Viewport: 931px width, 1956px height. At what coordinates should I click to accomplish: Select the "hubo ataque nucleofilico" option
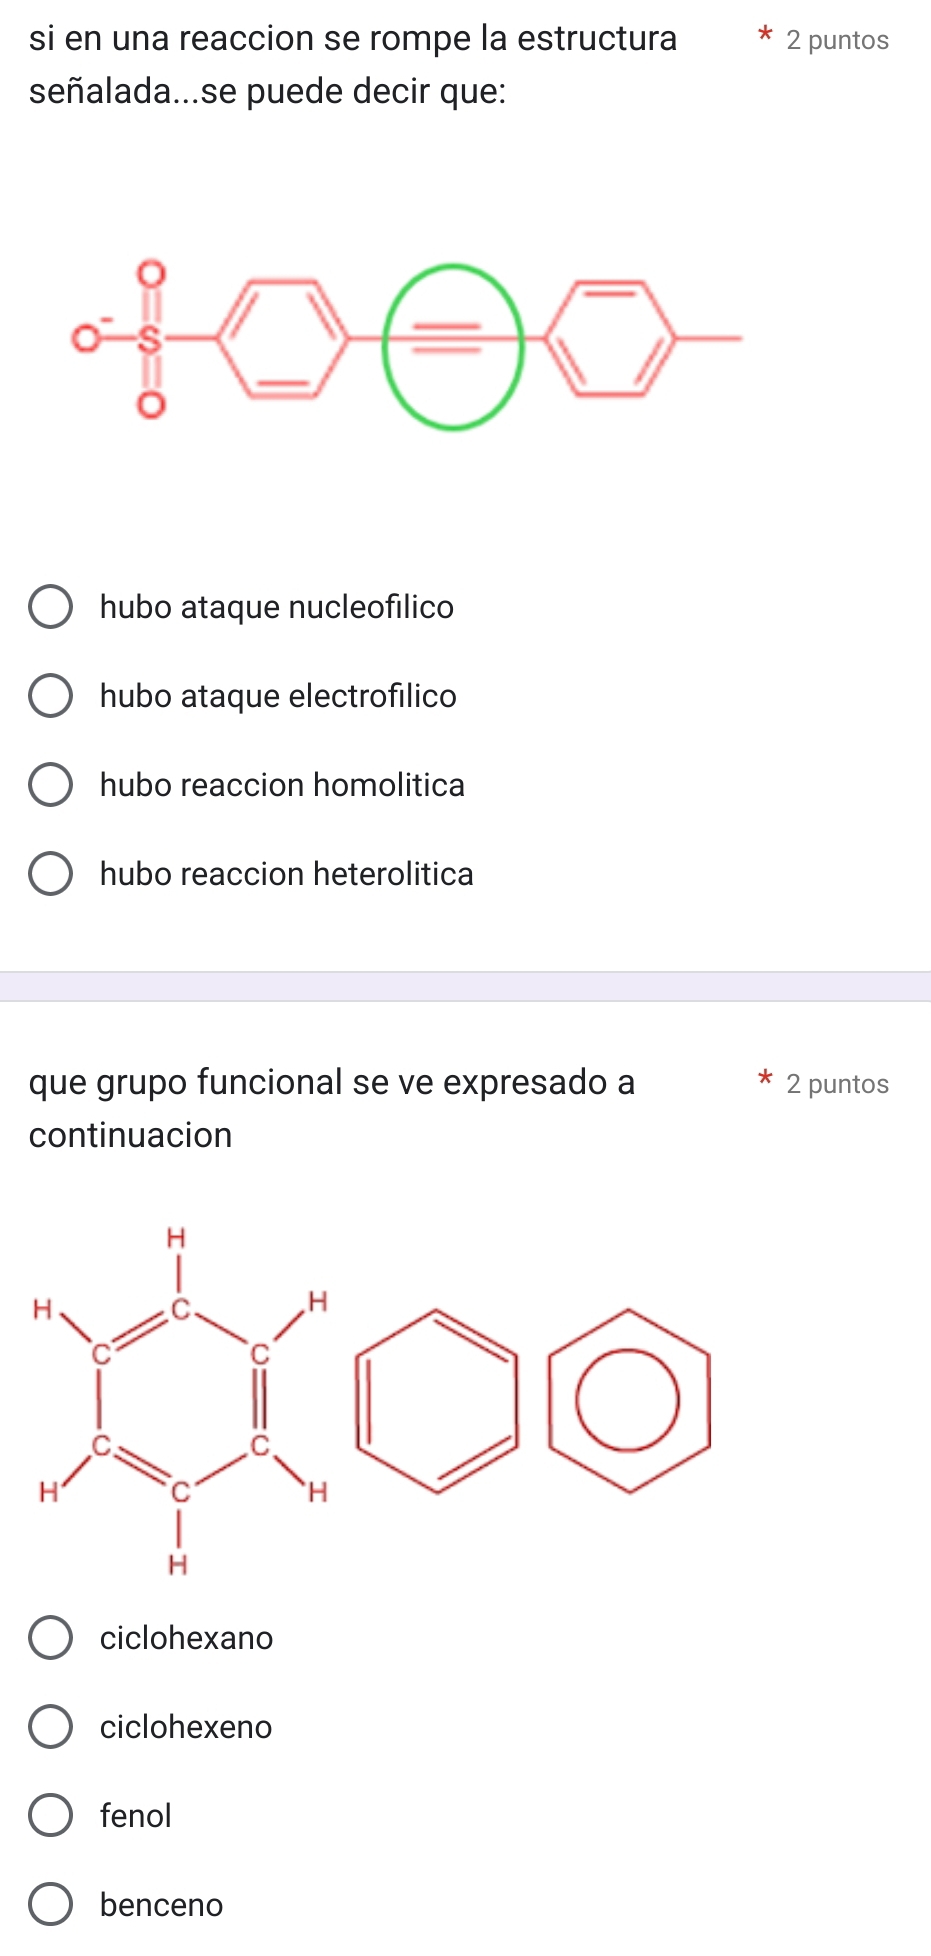pyautogui.click(x=50, y=607)
